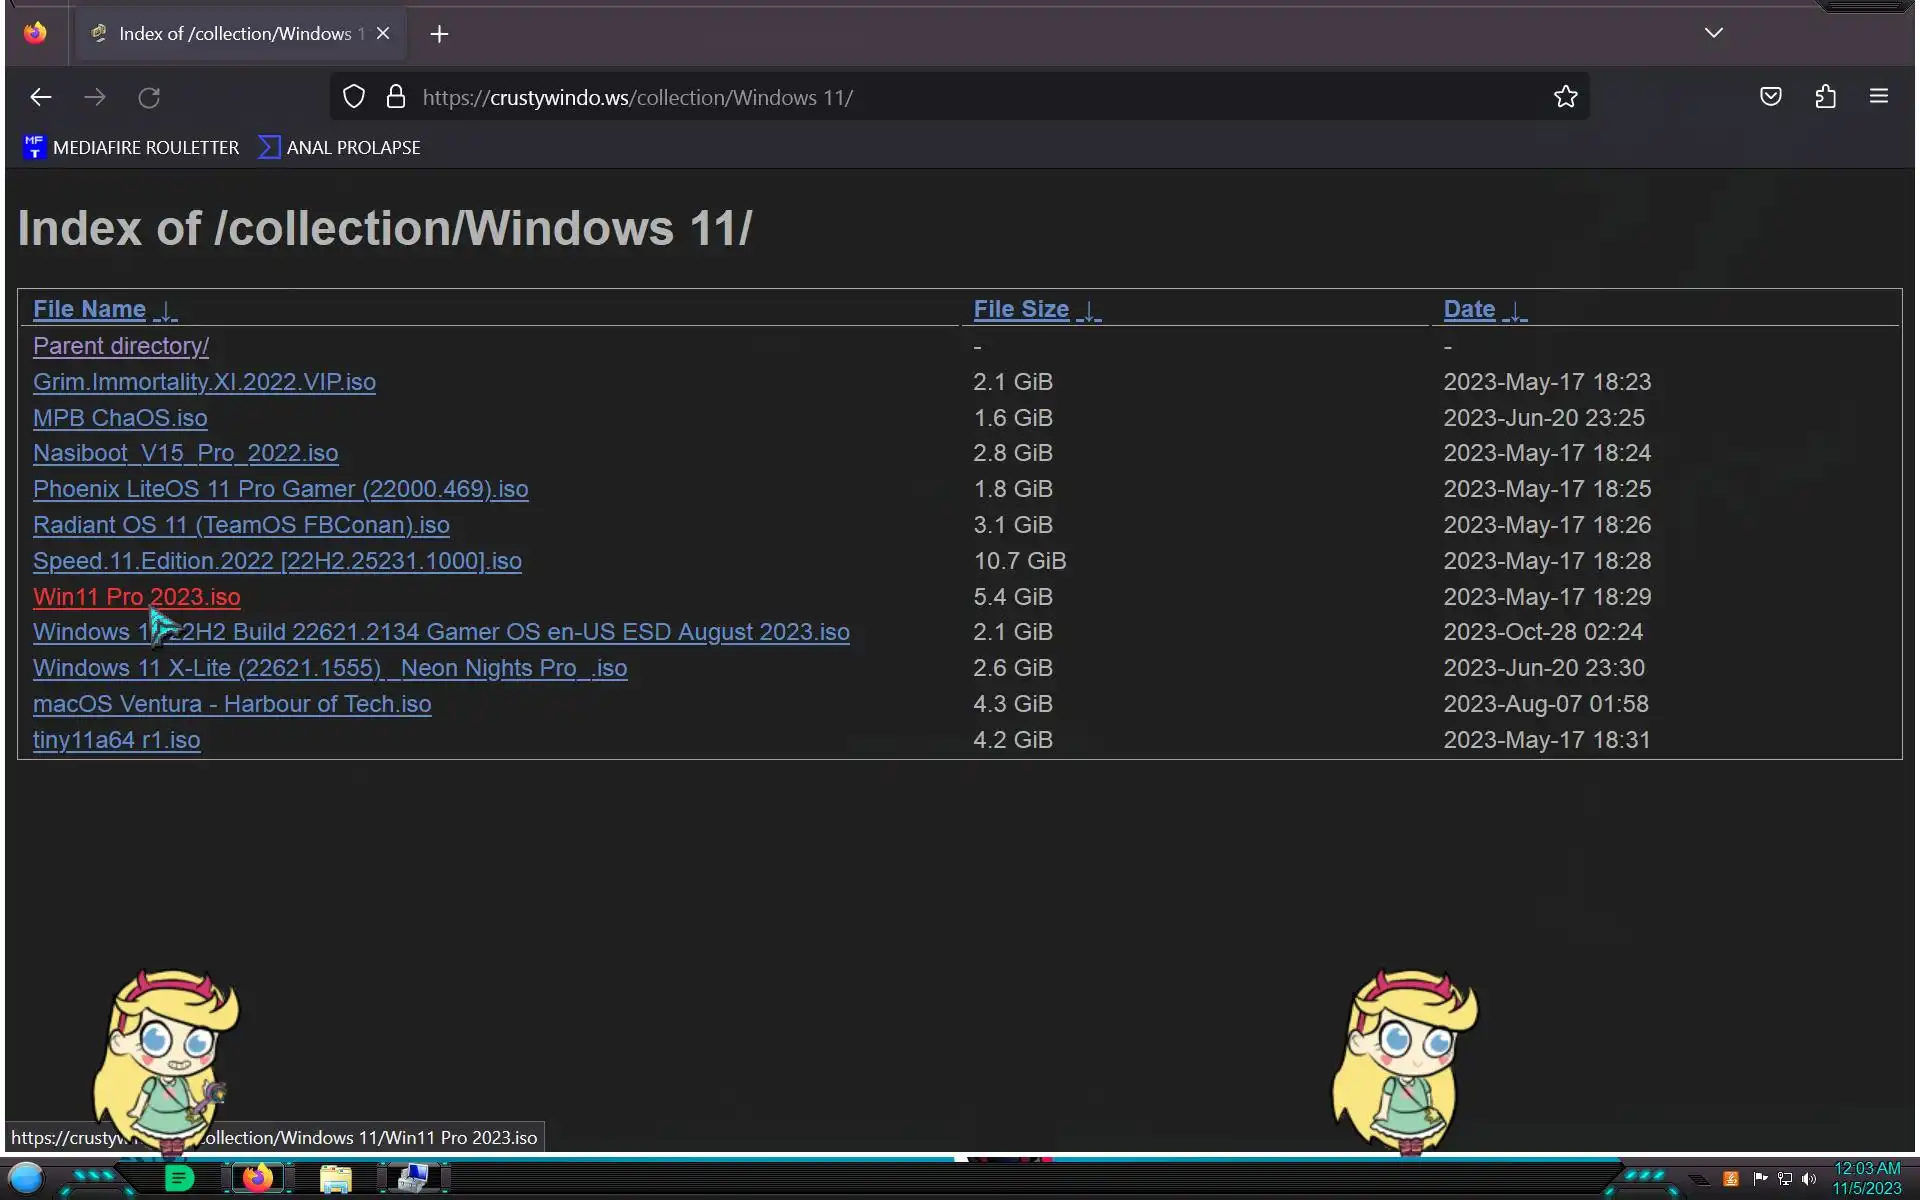
Task: Click the Firefox back arrow button
Action: pyautogui.click(x=40, y=97)
